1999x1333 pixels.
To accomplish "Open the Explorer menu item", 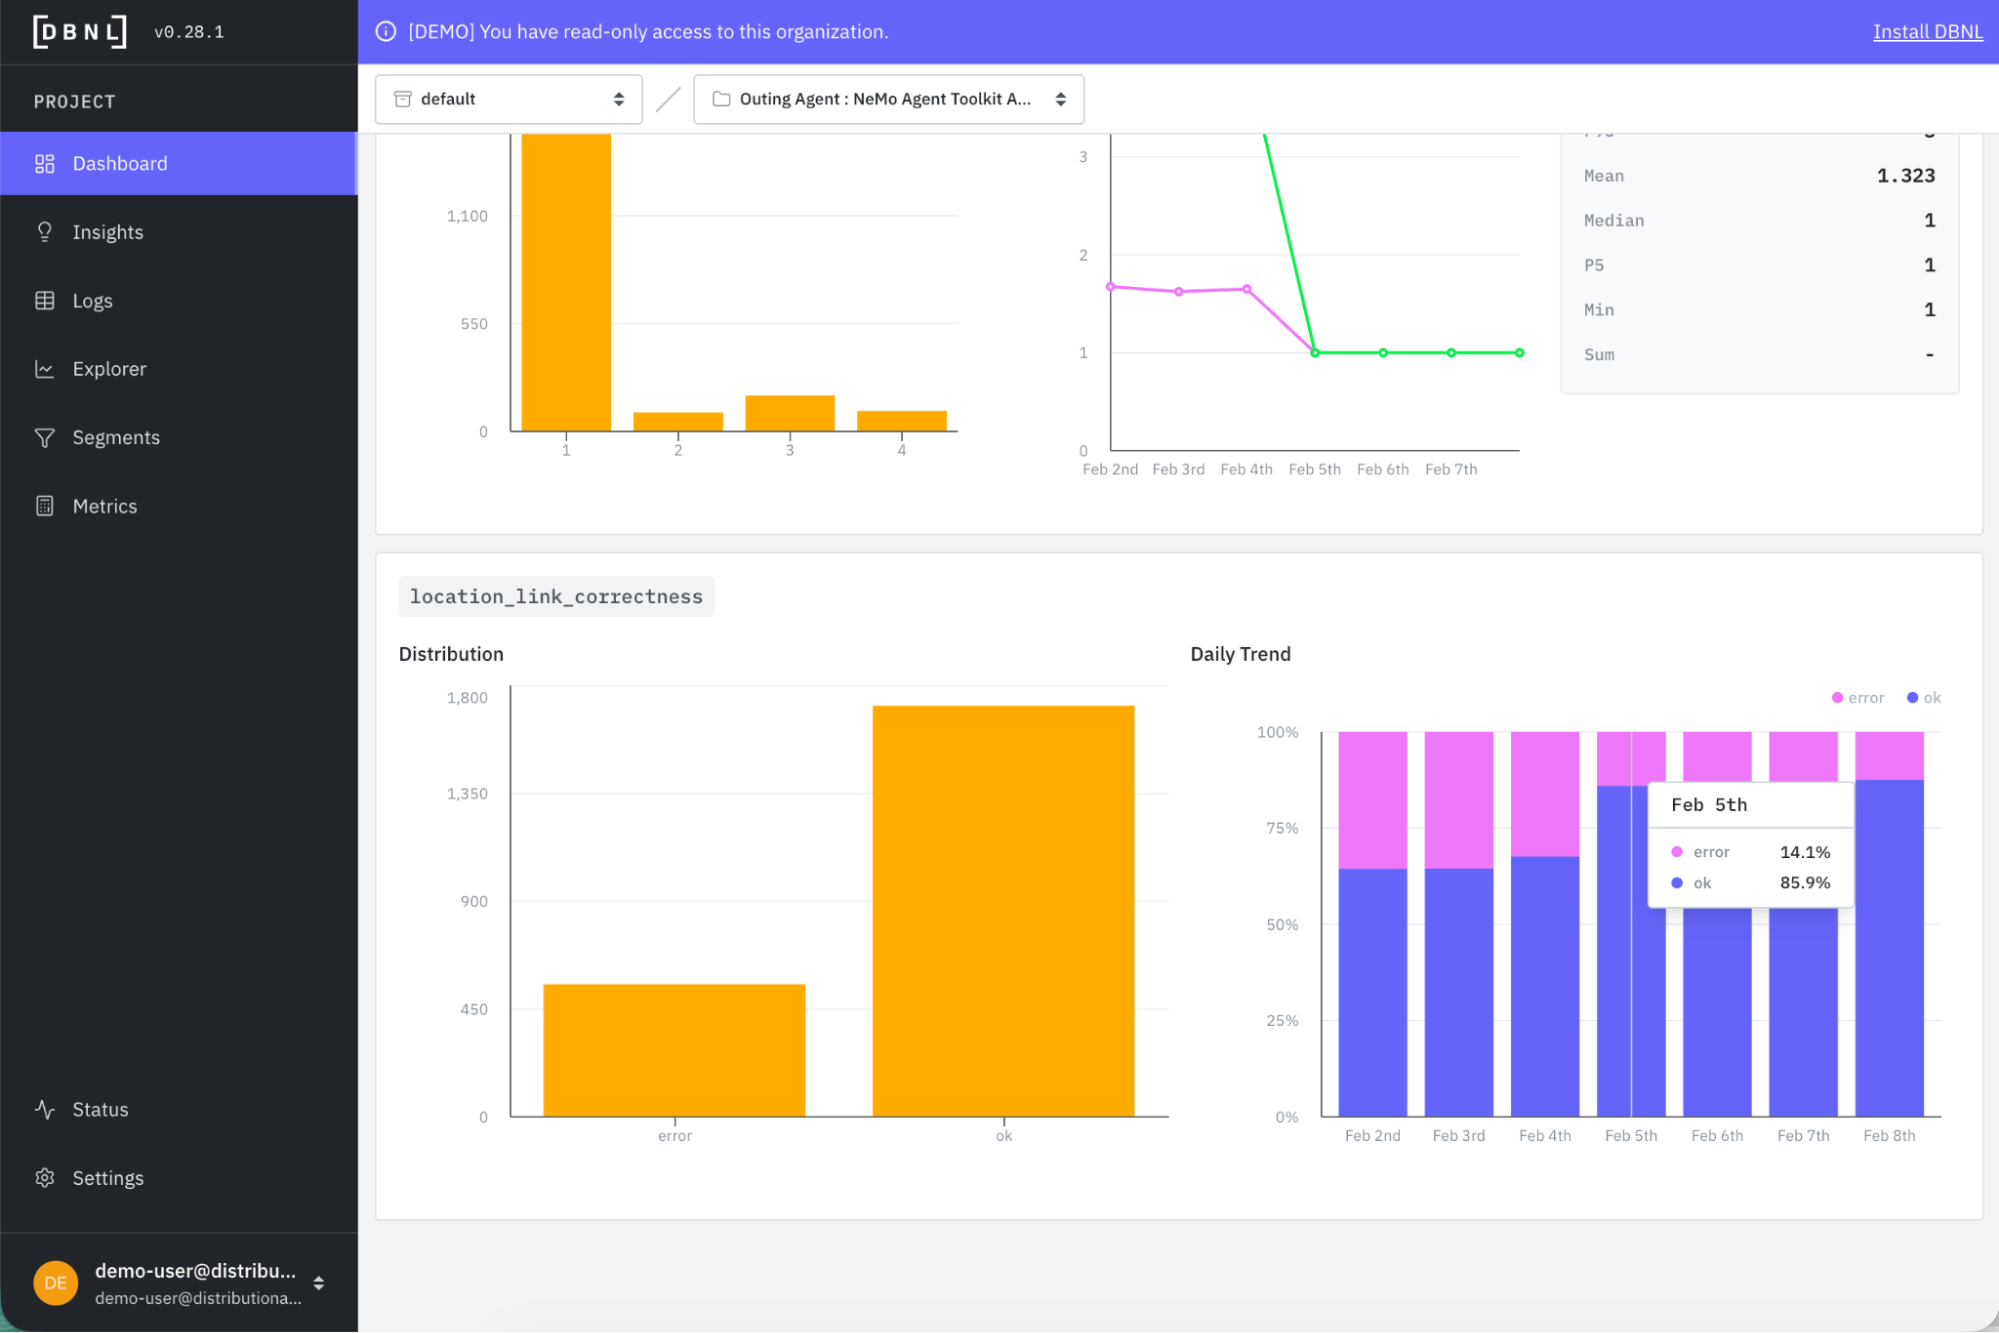I will point(109,369).
